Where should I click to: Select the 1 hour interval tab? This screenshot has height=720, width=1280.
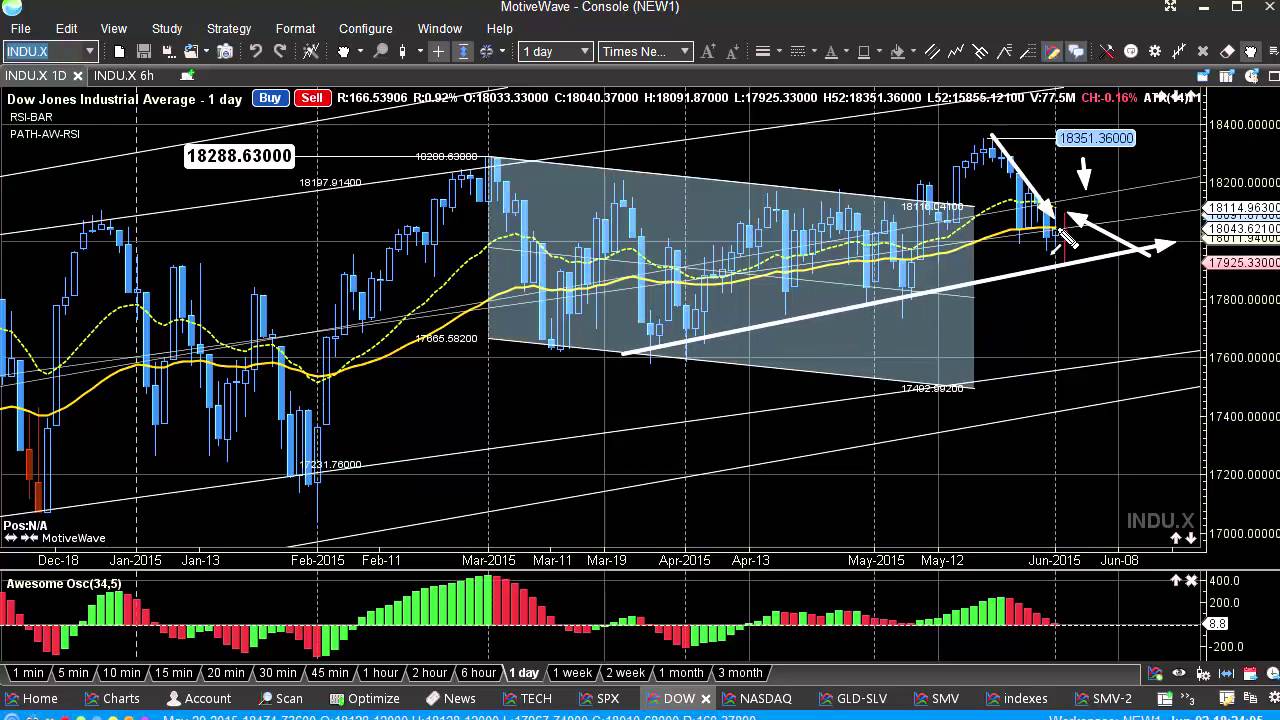[380, 673]
